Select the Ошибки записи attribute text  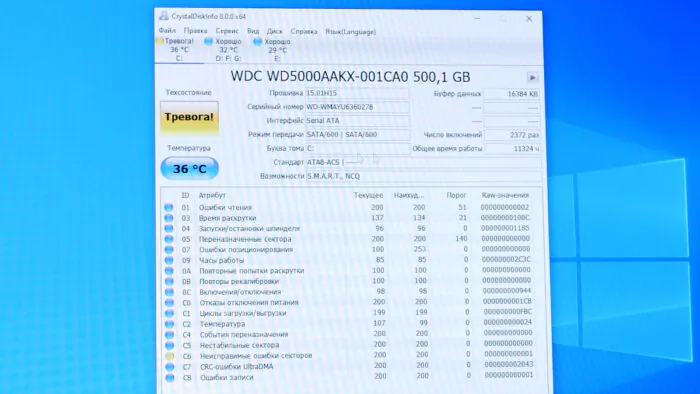tap(227, 377)
